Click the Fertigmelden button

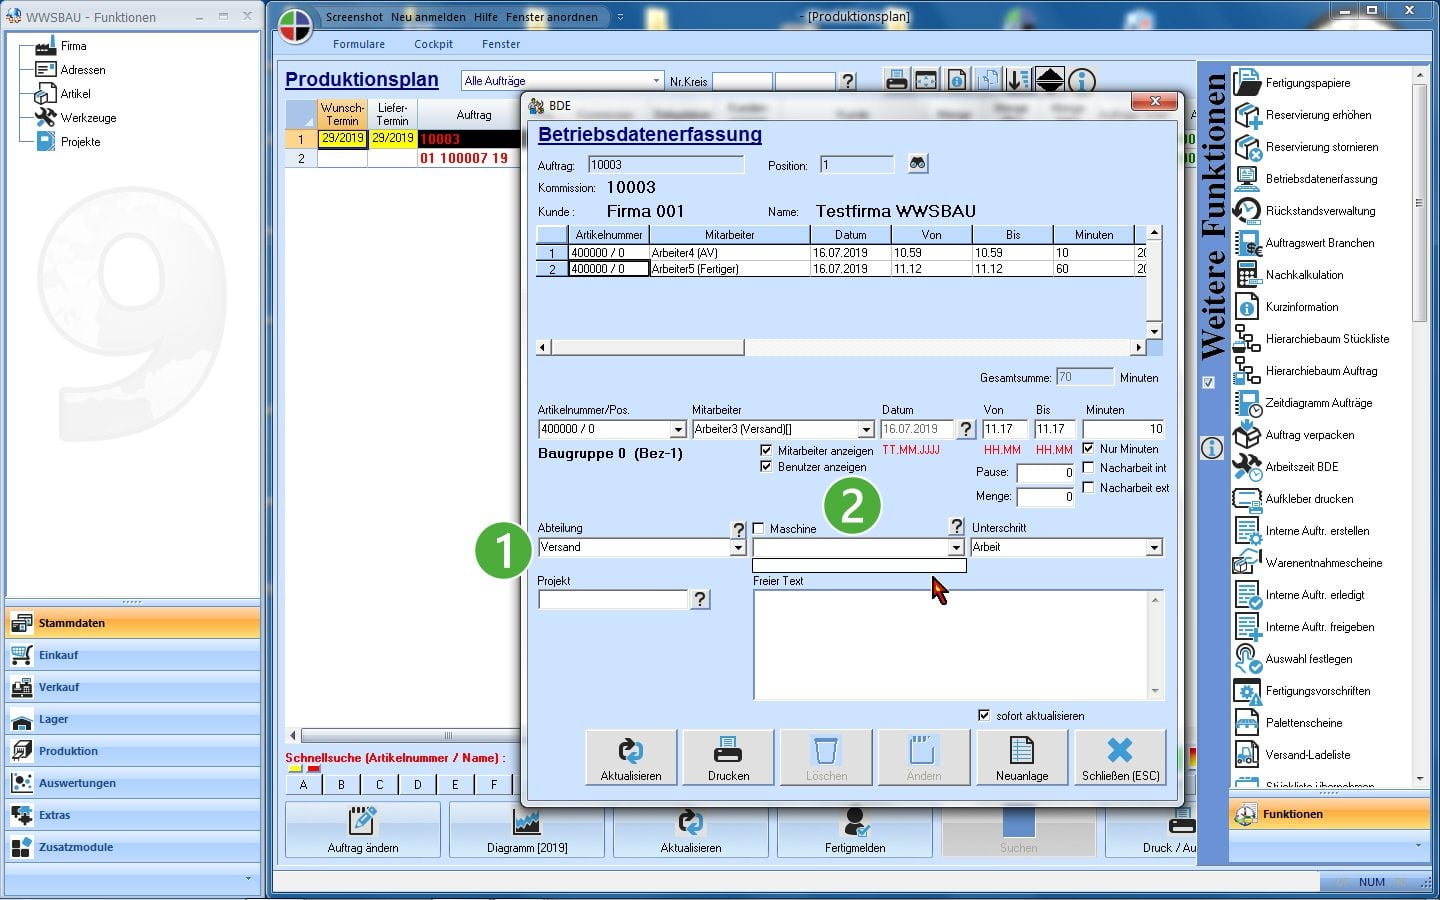[855, 829]
